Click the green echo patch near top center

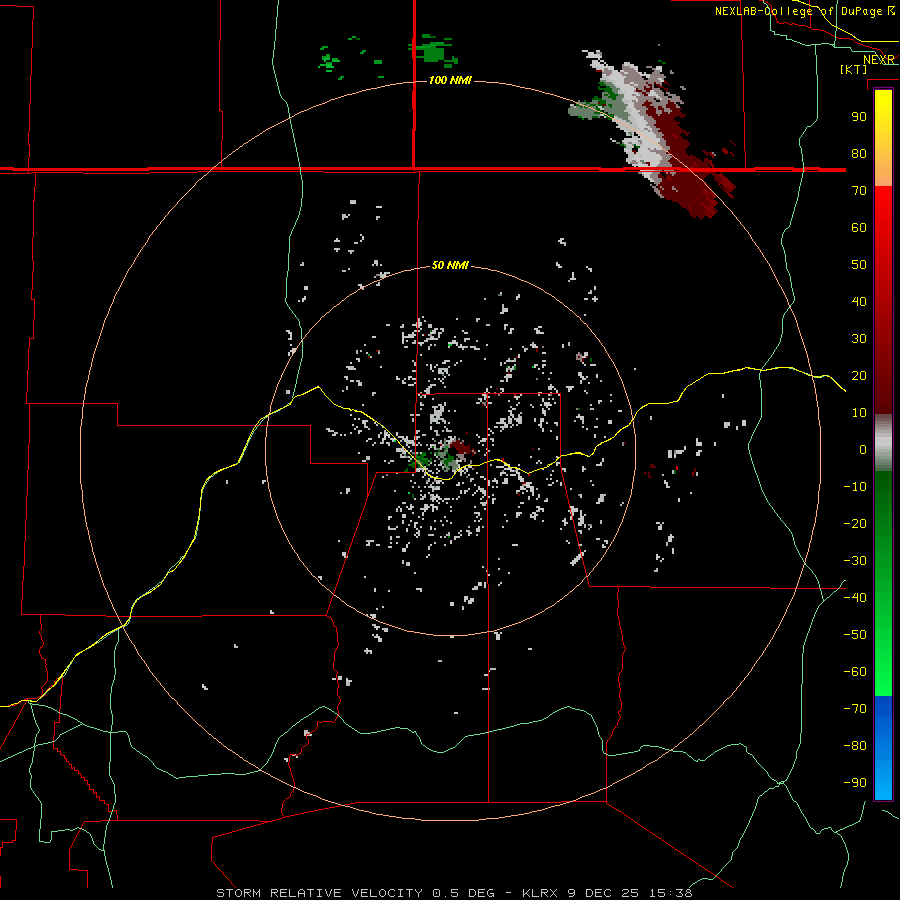433,52
